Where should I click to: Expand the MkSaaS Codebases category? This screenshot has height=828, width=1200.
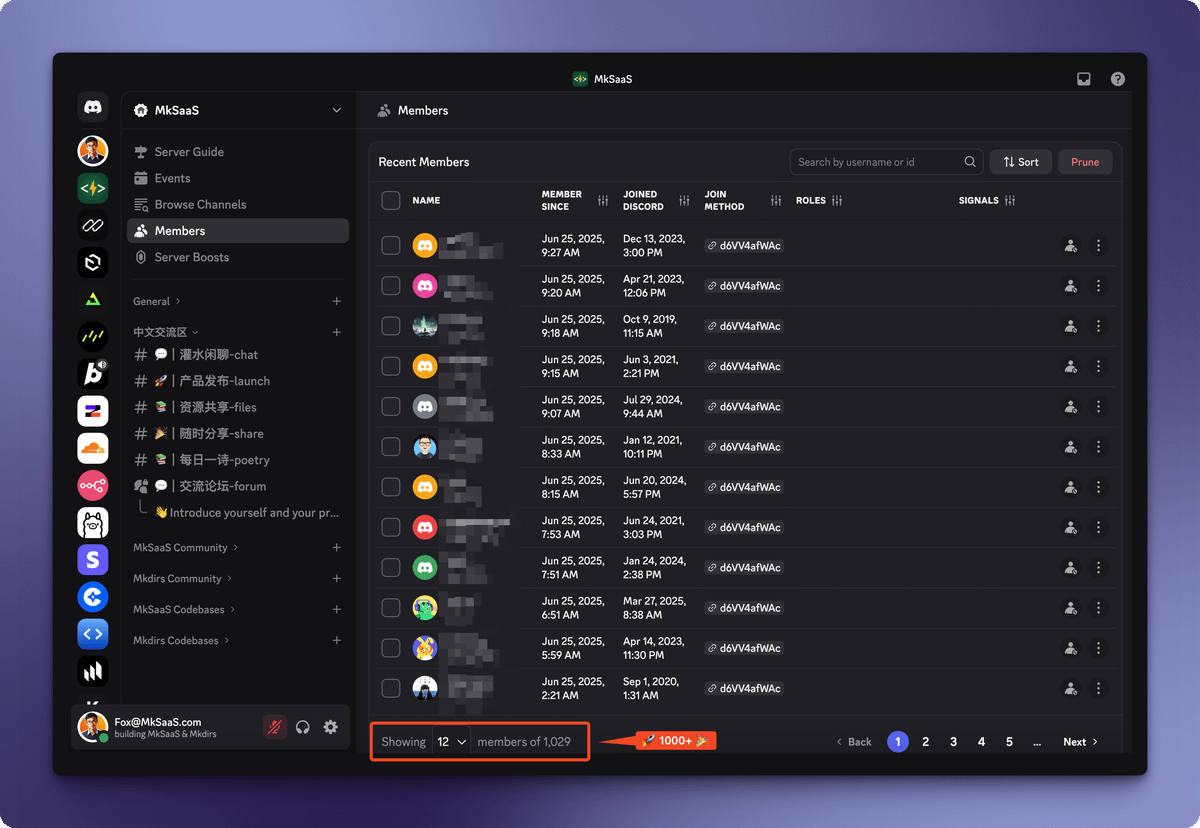(185, 609)
